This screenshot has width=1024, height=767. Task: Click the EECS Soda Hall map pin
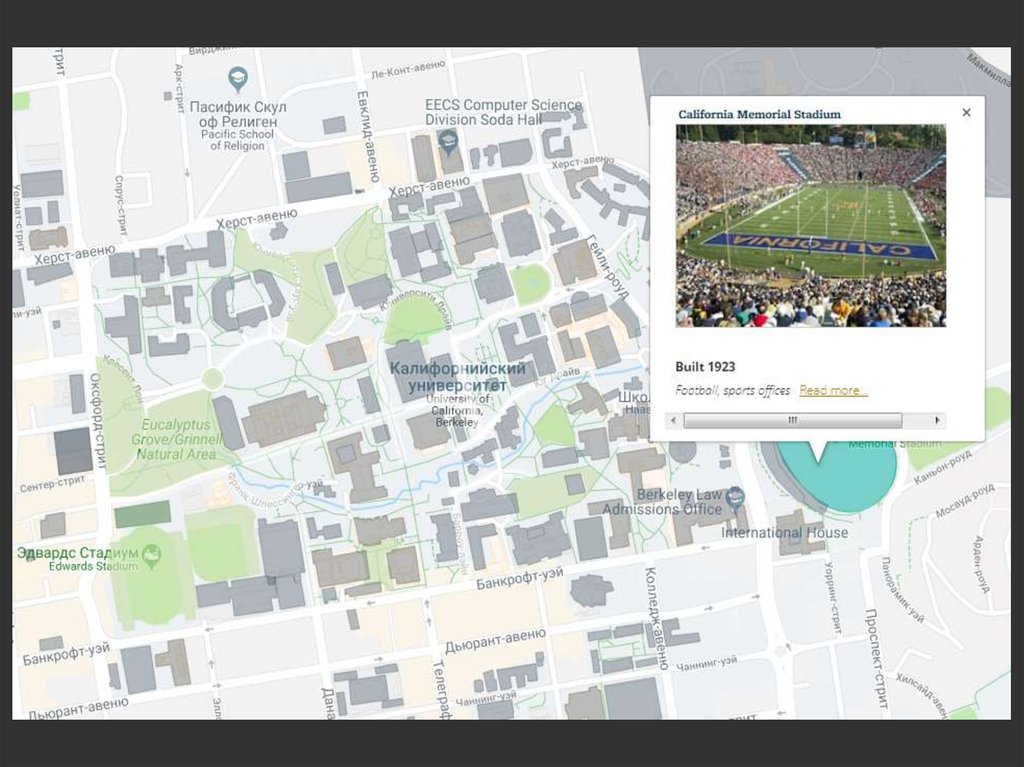(x=449, y=140)
